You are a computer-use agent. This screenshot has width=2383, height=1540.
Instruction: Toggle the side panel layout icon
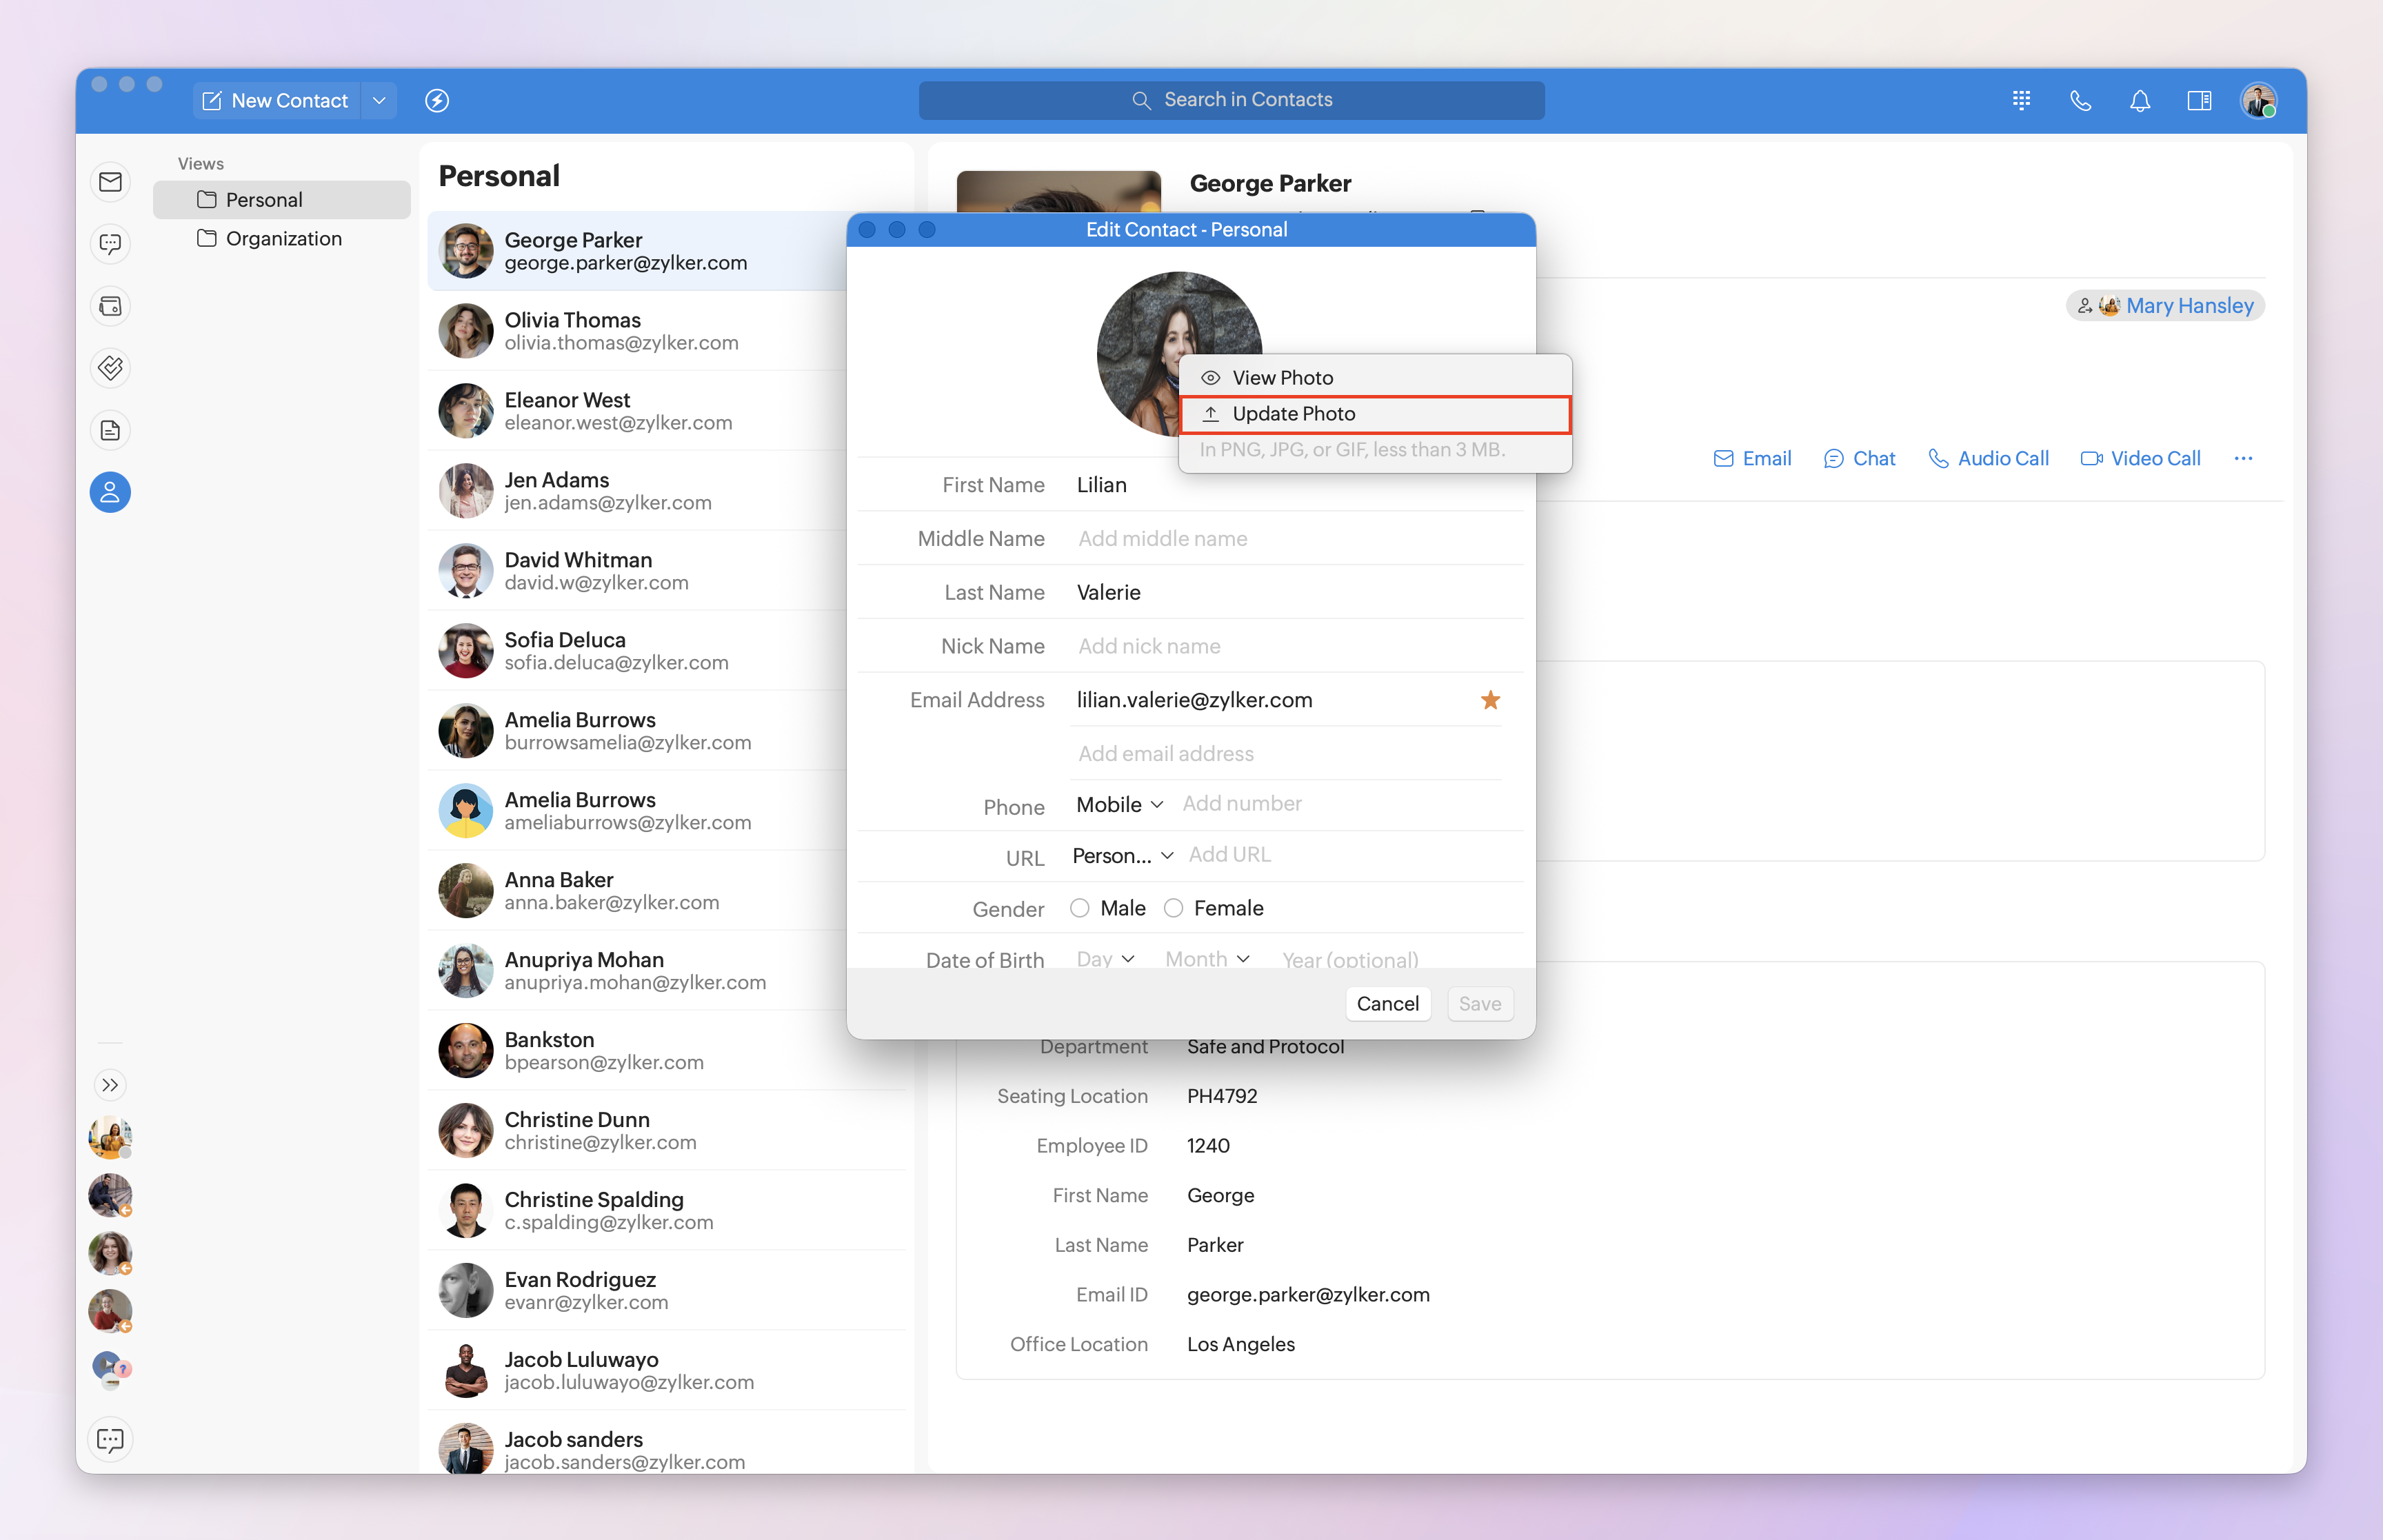pyautogui.click(x=2198, y=100)
